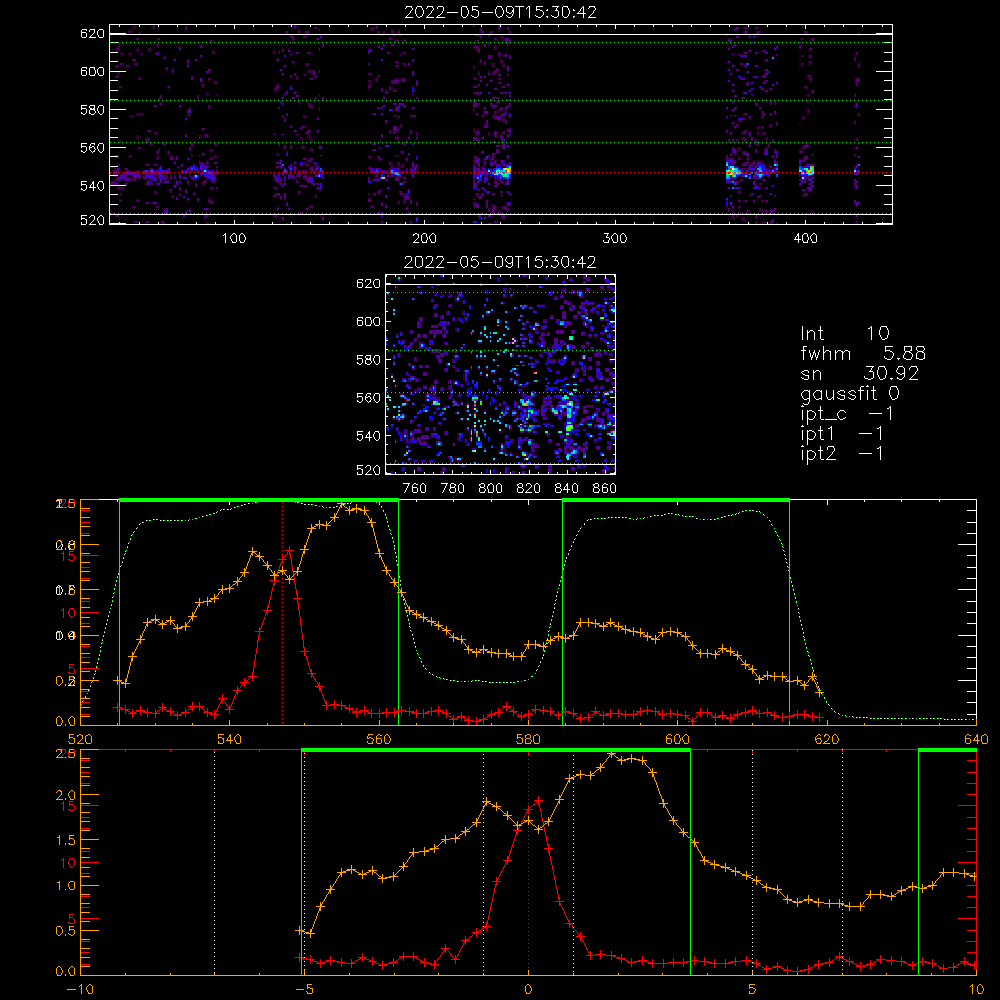Click the 860 tick label under the square image
The width and height of the screenshot is (1000, 1000).
coord(605,489)
